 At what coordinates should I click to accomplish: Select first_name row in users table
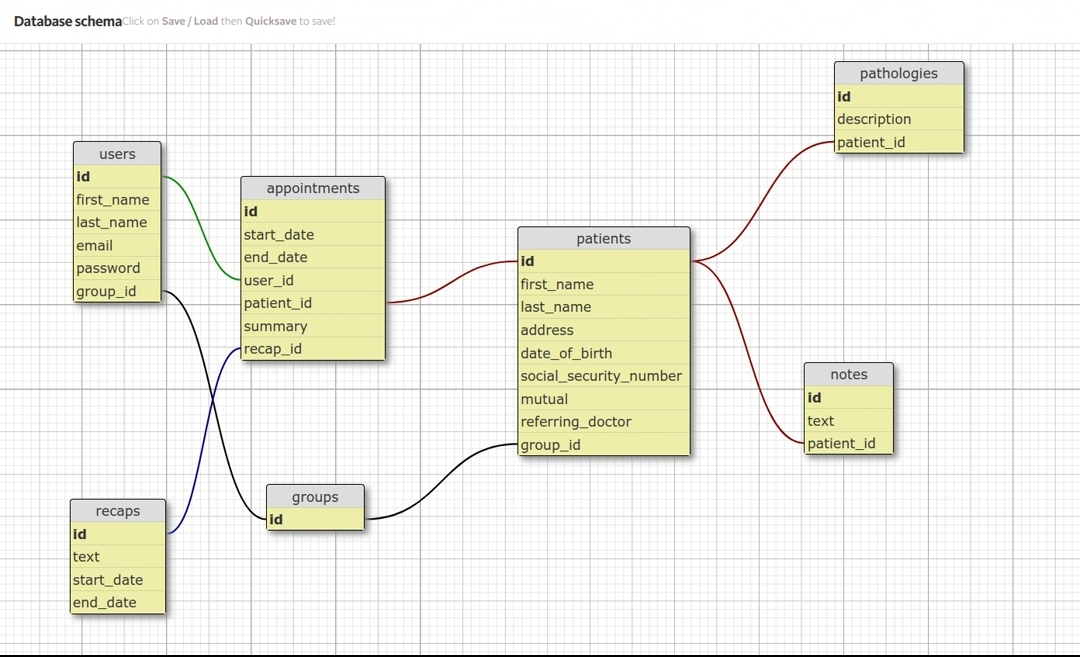117,200
